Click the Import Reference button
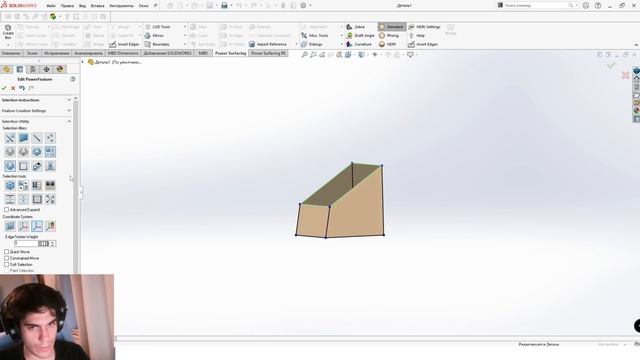 (x=268, y=44)
